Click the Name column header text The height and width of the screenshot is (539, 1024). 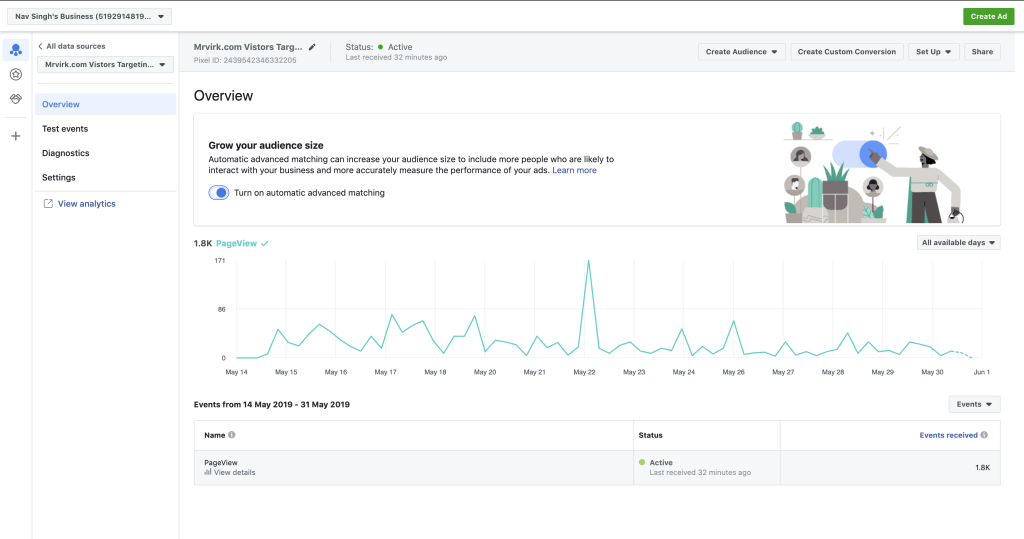click(x=214, y=435)
